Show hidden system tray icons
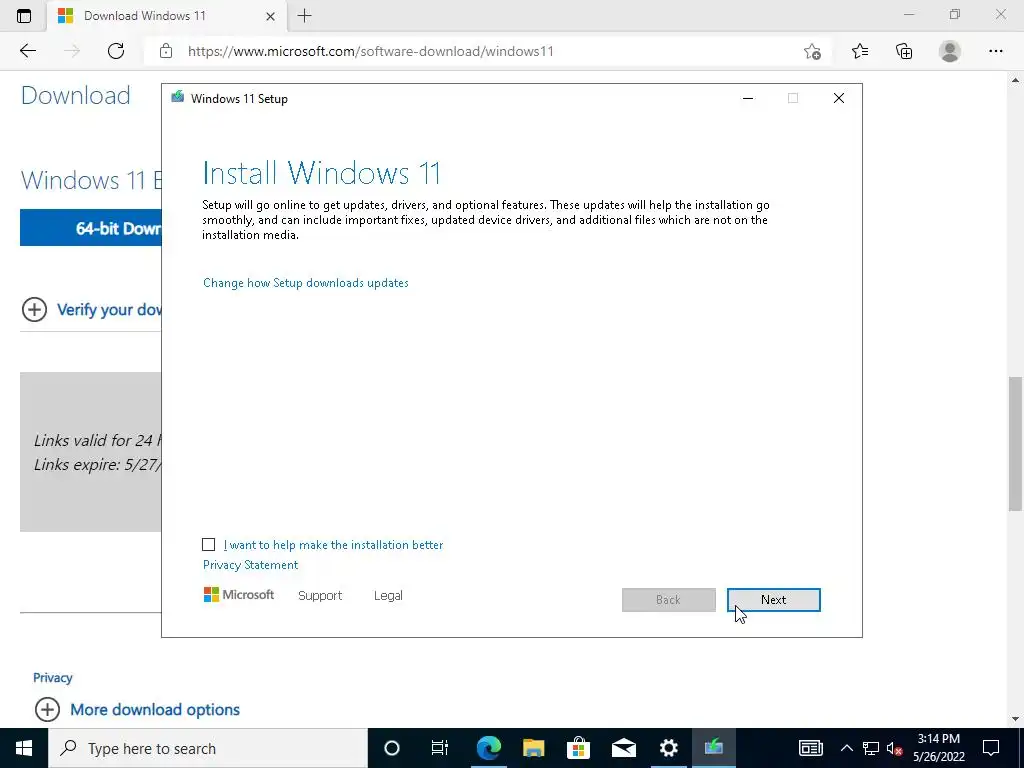 846,748
